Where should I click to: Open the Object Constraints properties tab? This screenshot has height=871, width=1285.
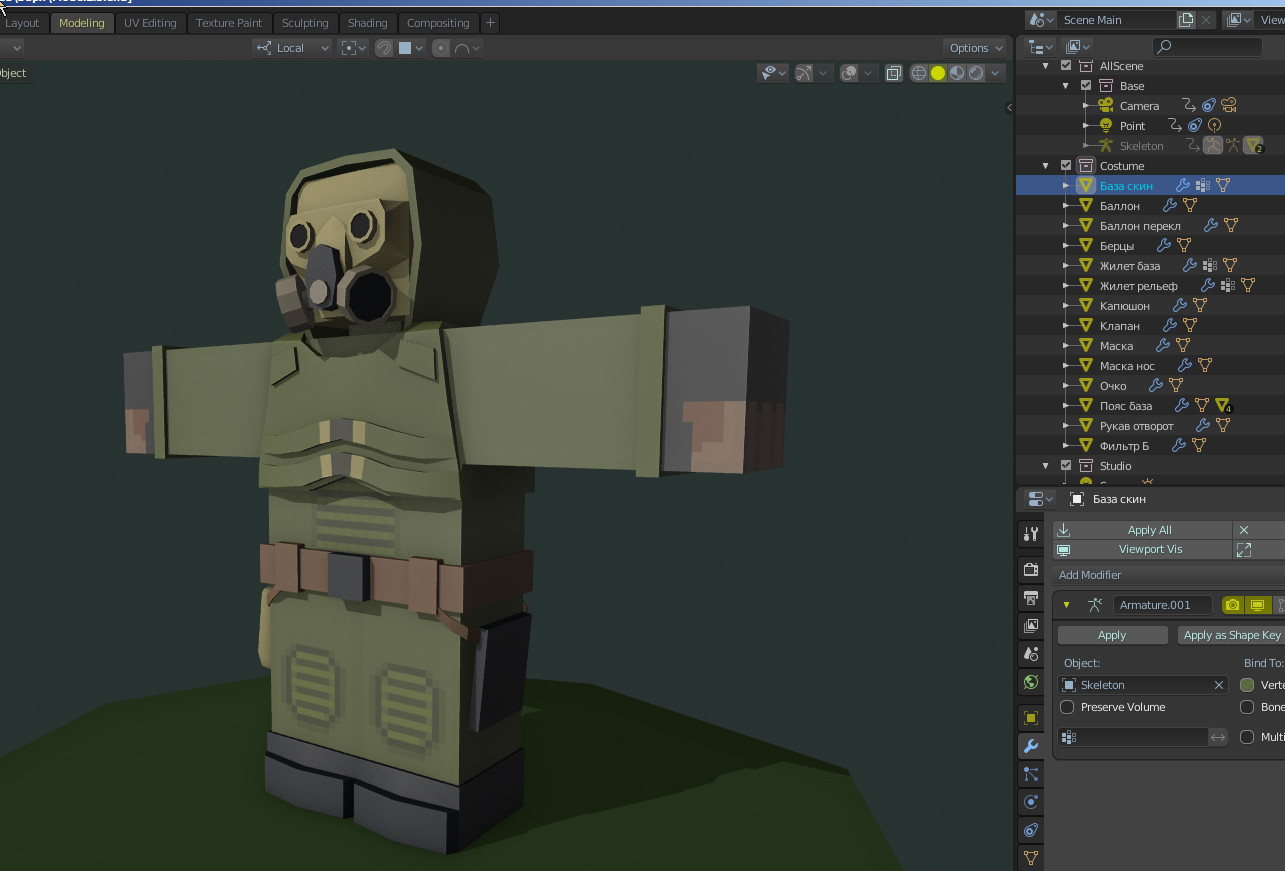pos(1031,830)
